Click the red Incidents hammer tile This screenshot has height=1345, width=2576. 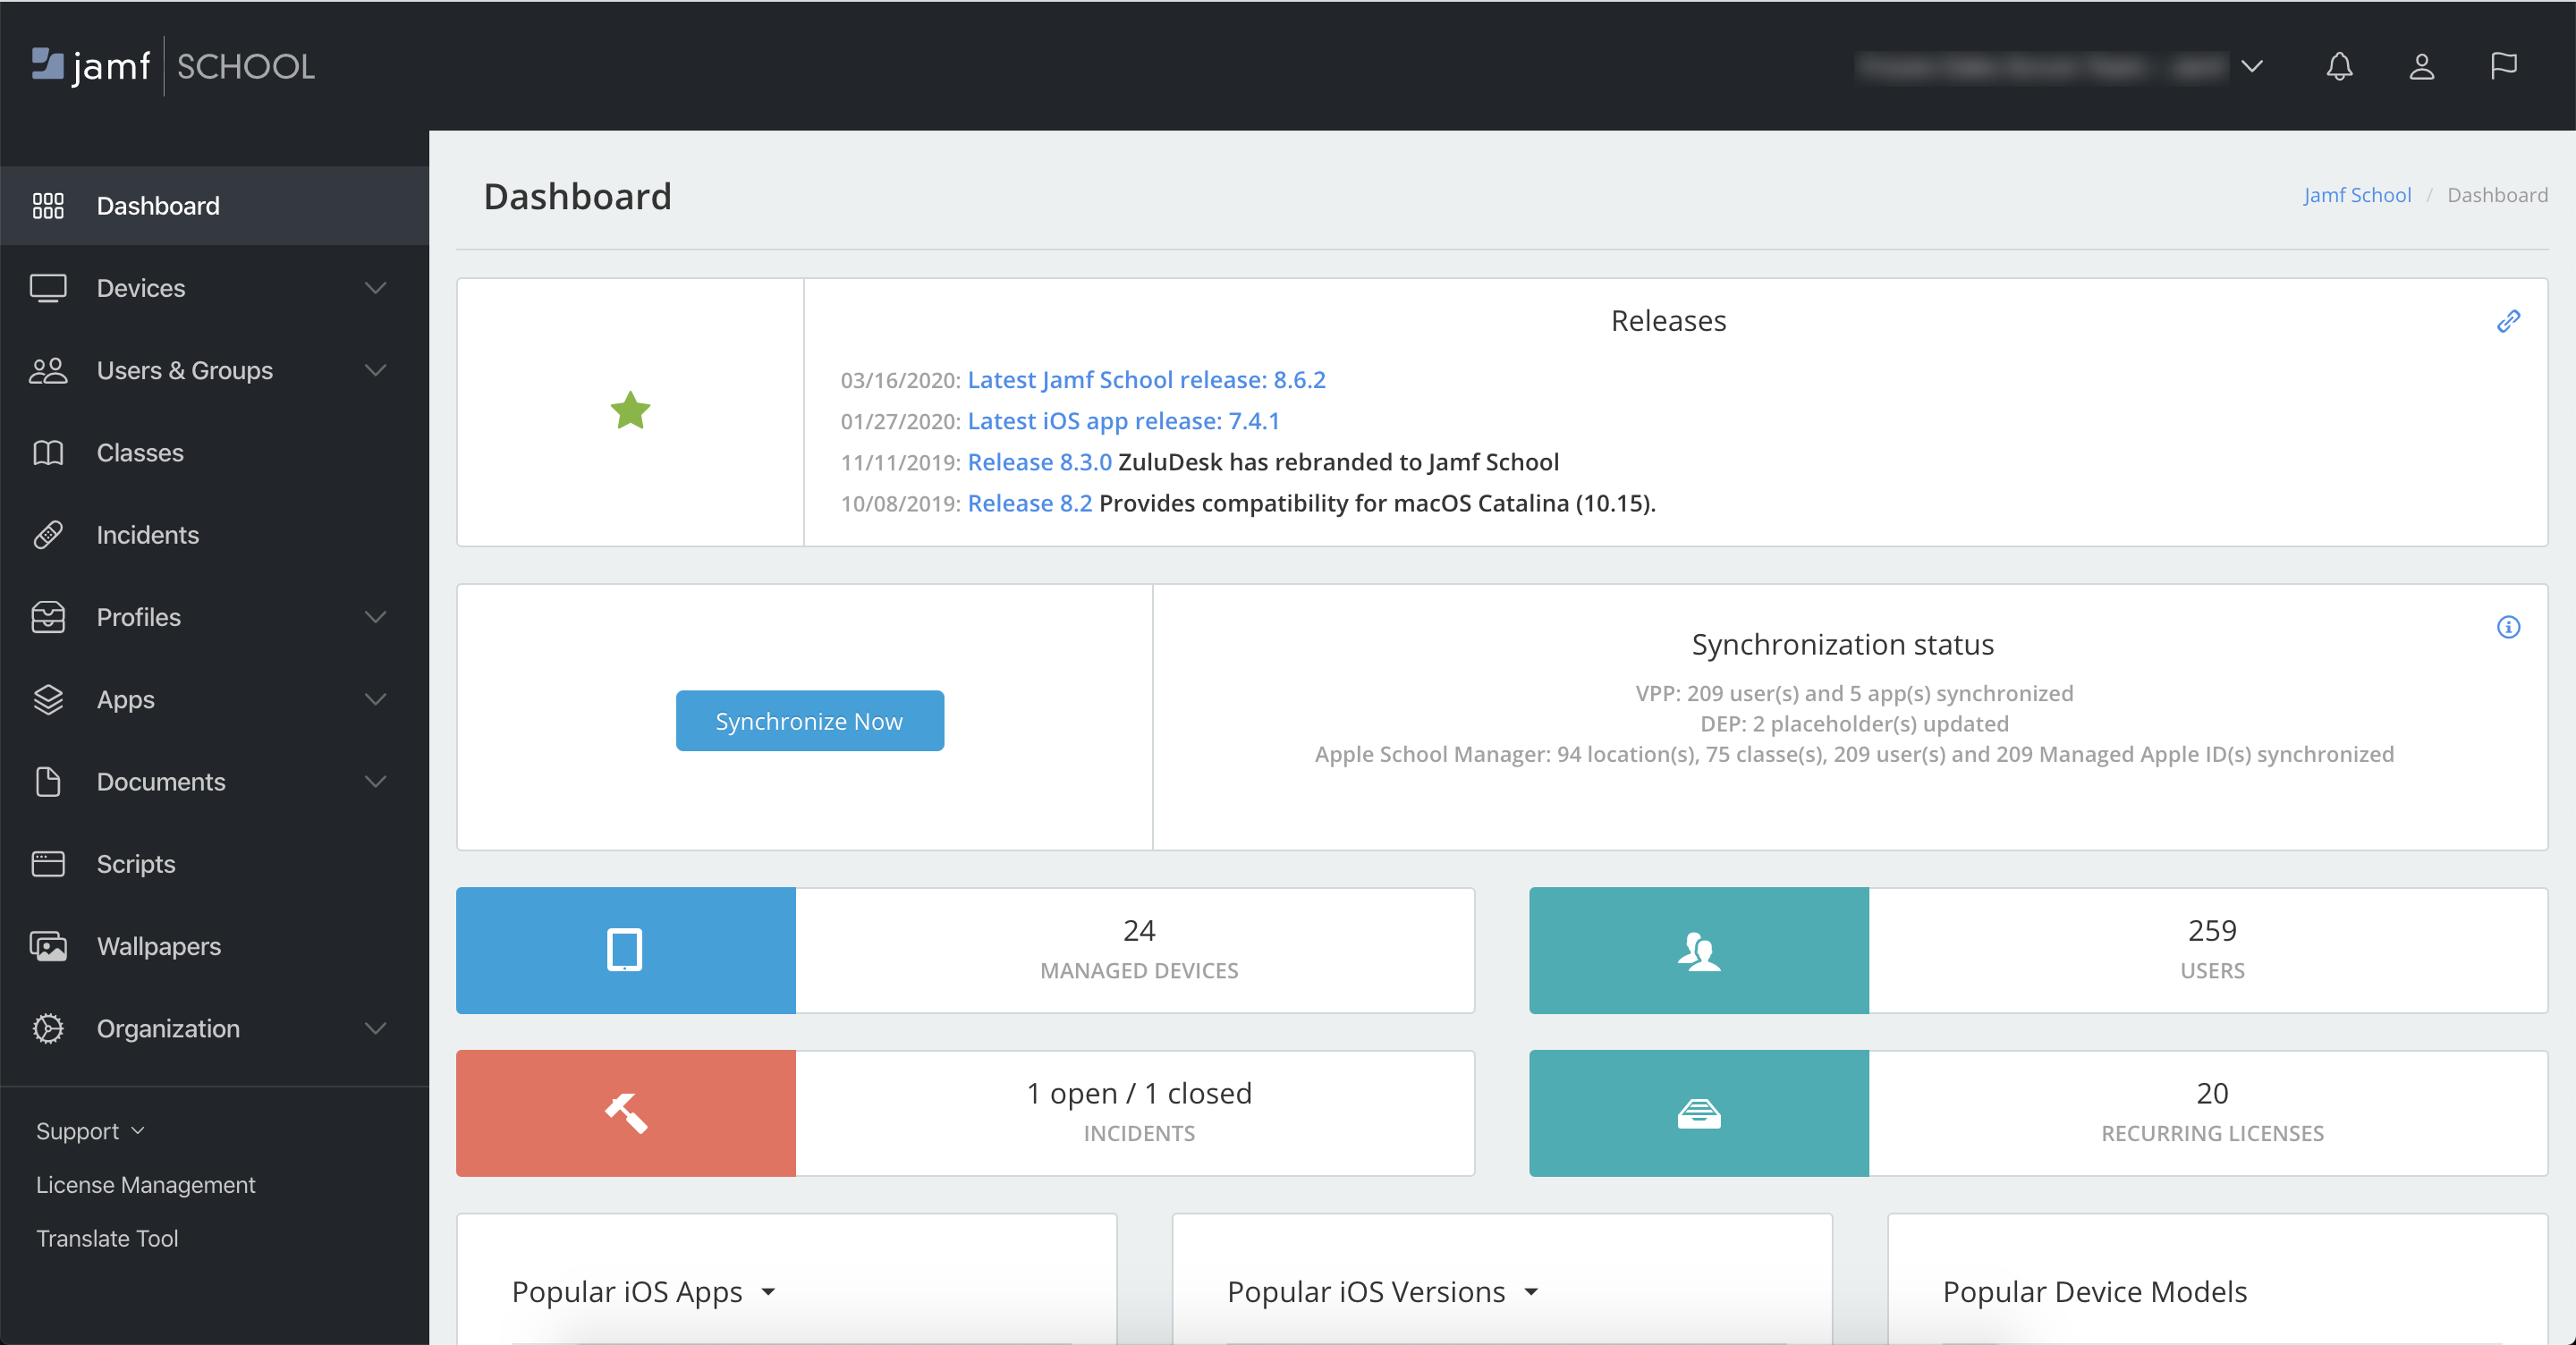click(x=626, y=1112)
